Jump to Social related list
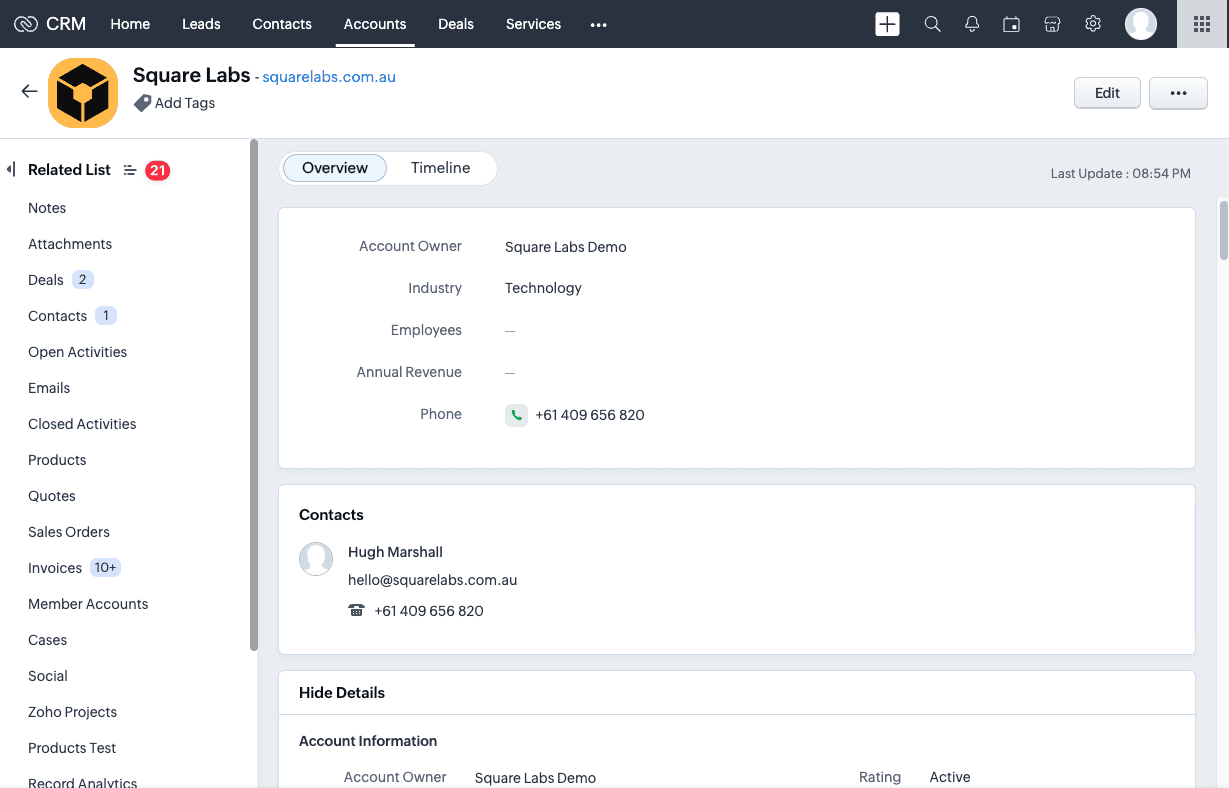 tap(48, 676)
